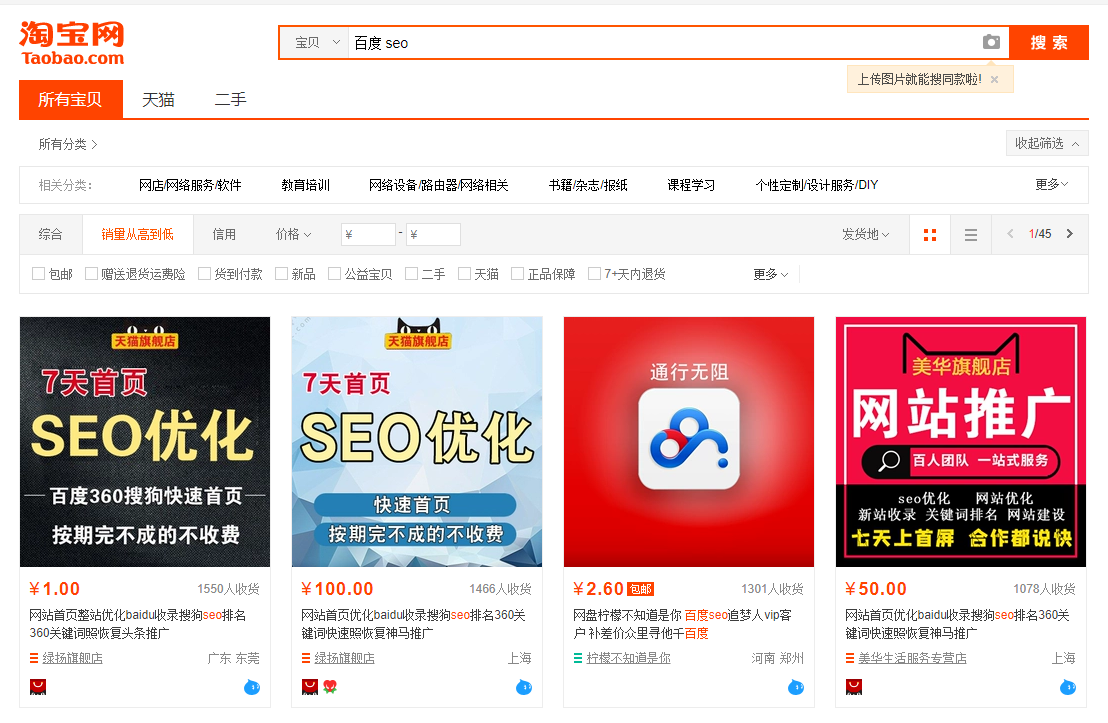Click the maximum price input field
Viewport: 1108px width, 723px height.
433,234
